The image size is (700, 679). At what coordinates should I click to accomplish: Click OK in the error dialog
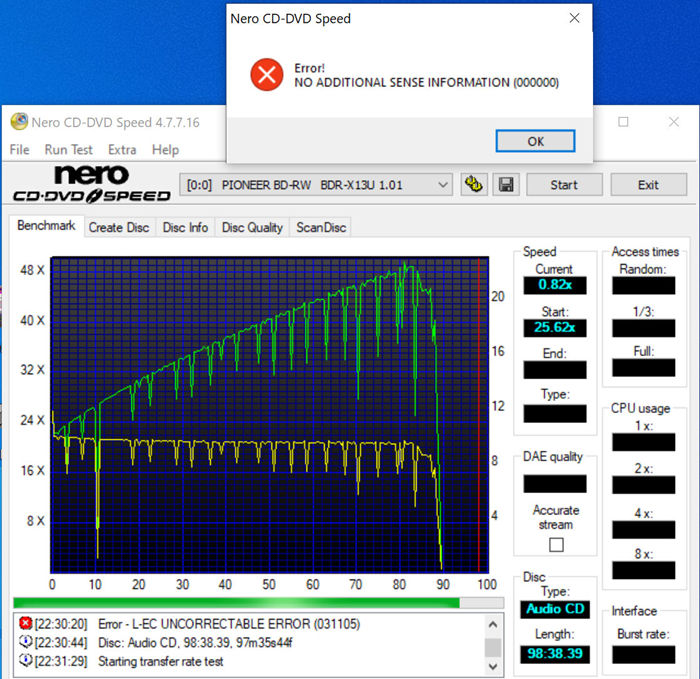click(535, 141)
